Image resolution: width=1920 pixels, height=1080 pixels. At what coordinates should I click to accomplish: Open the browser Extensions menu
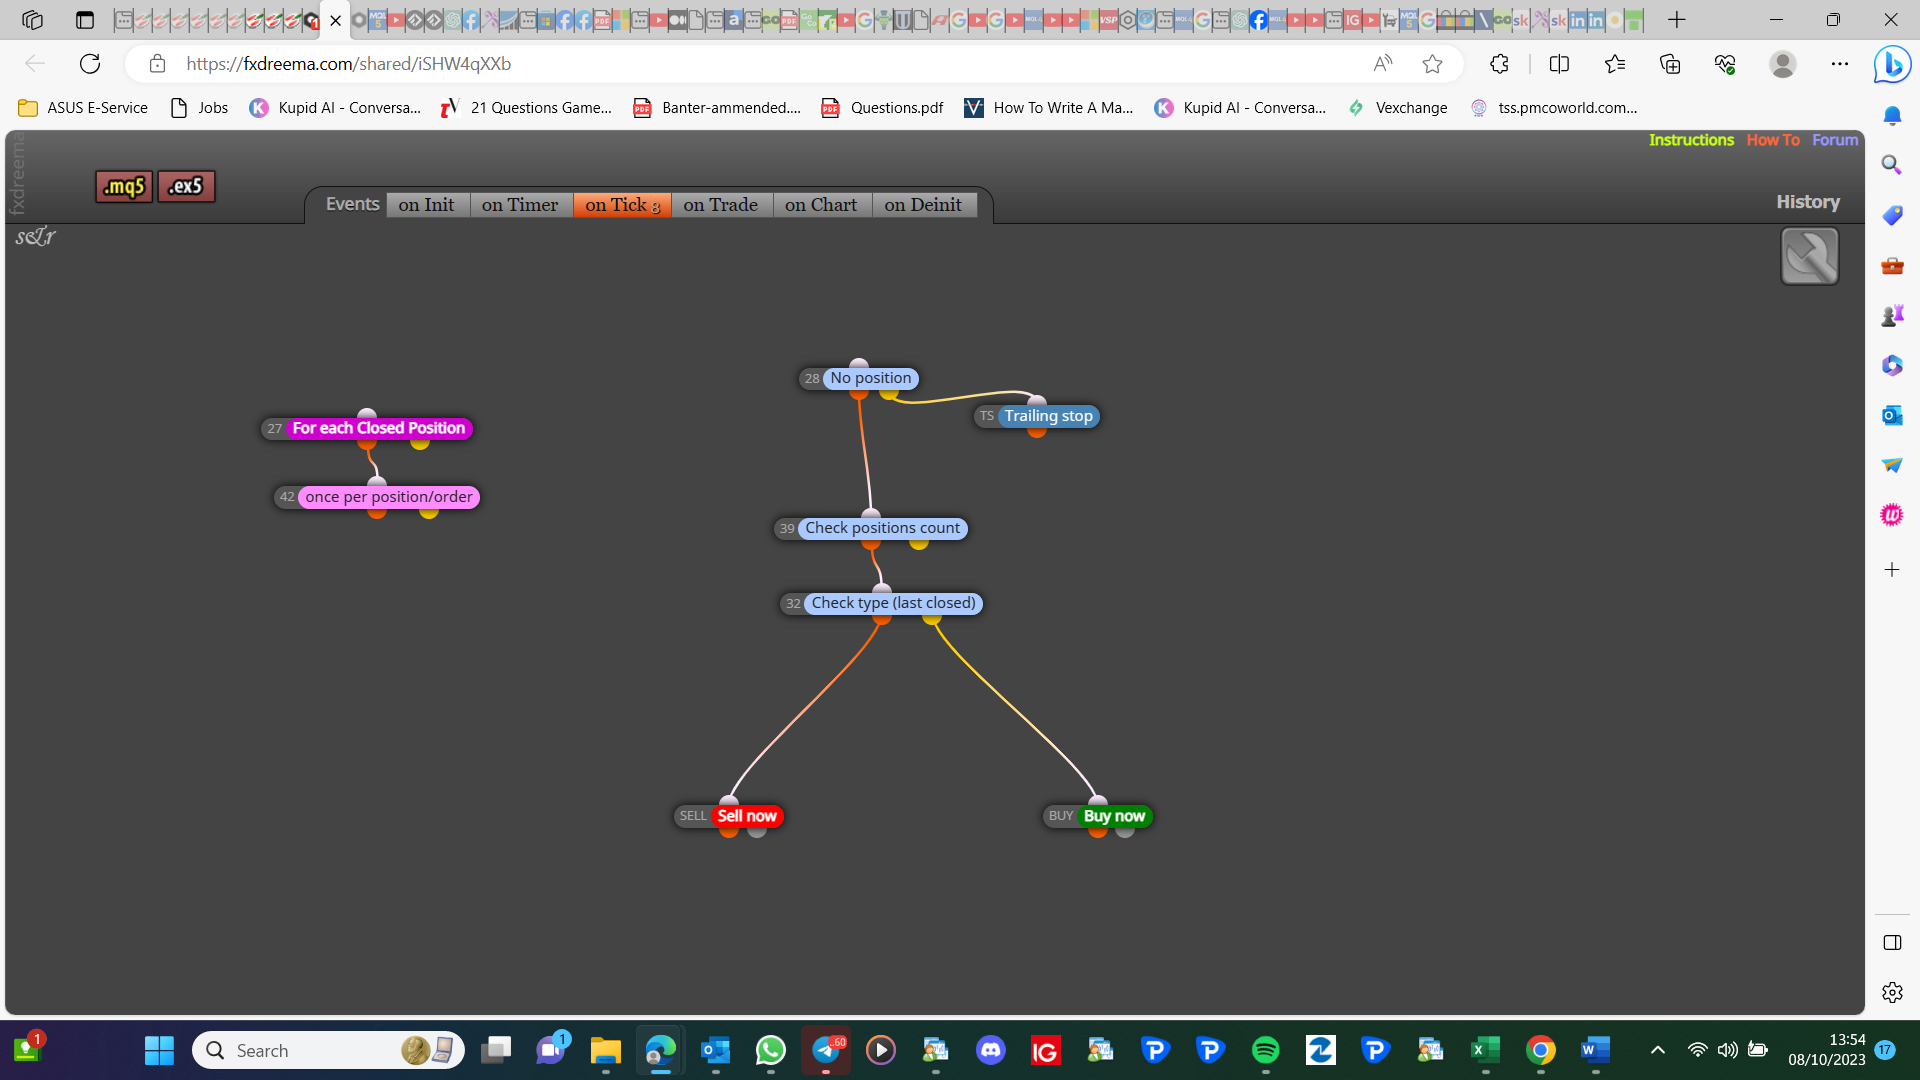[1499, 64]
